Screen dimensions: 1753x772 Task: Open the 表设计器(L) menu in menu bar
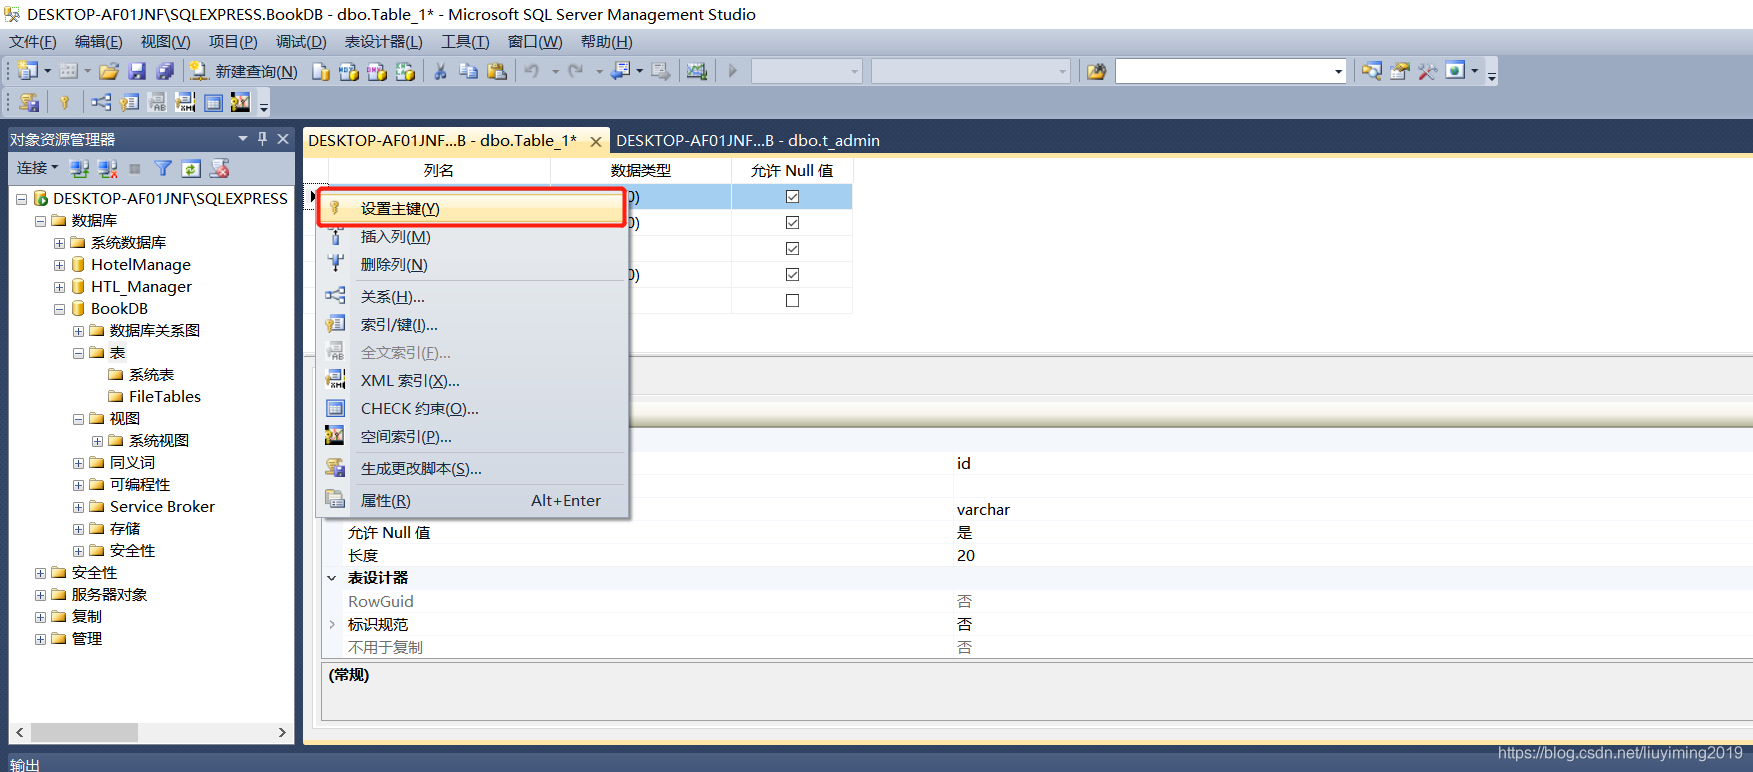pos(384,42)
